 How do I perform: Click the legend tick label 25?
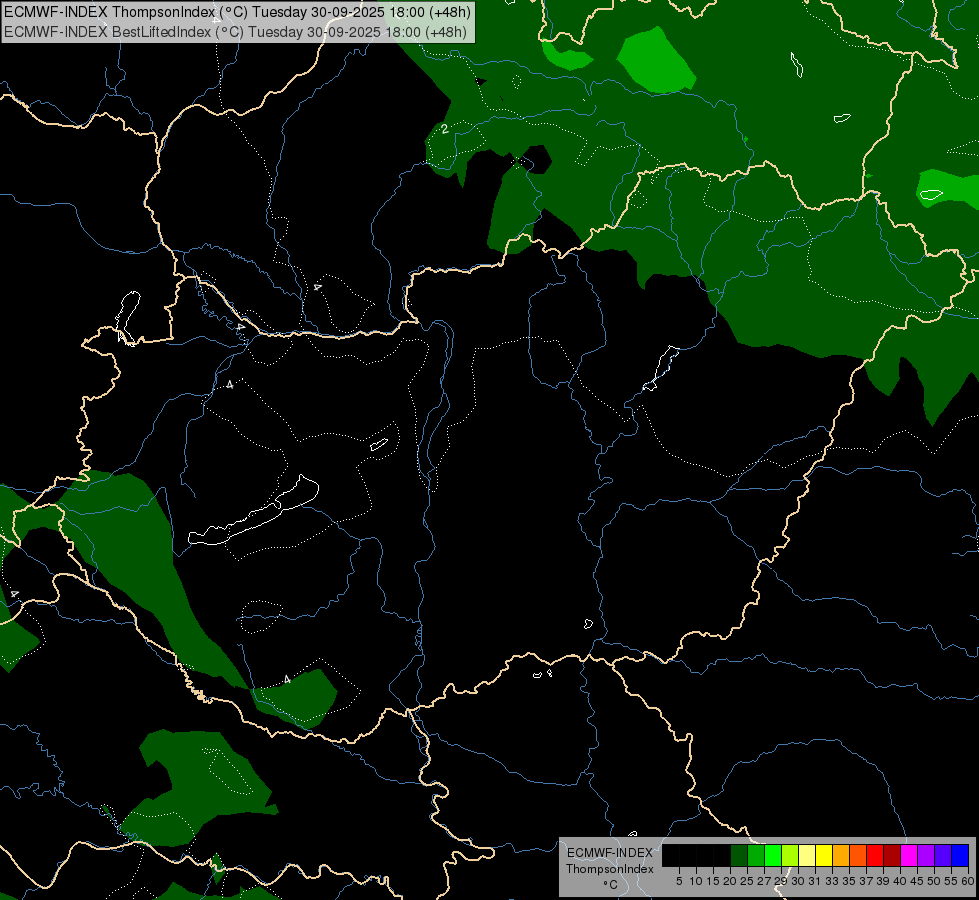click(747, 881)
